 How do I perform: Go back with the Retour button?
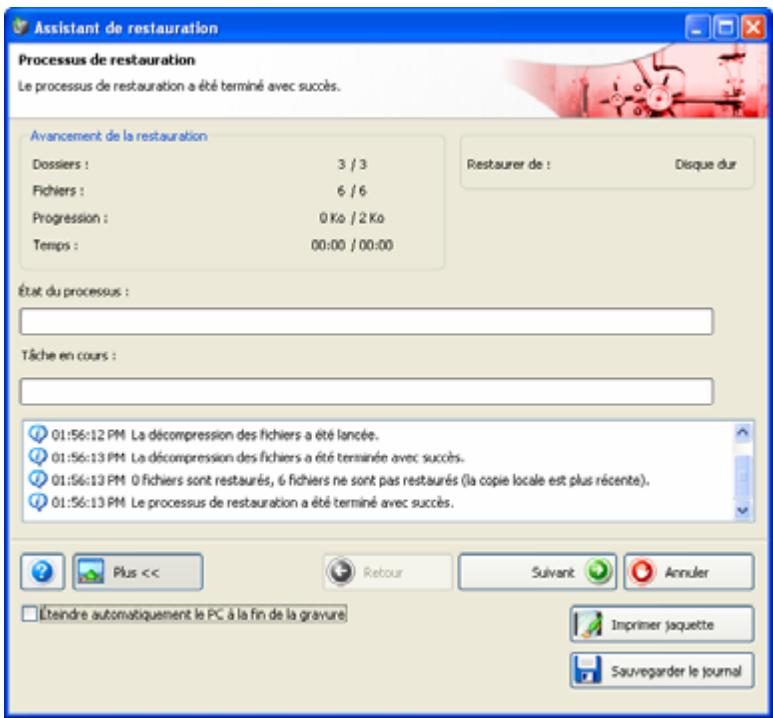(387, 572)
